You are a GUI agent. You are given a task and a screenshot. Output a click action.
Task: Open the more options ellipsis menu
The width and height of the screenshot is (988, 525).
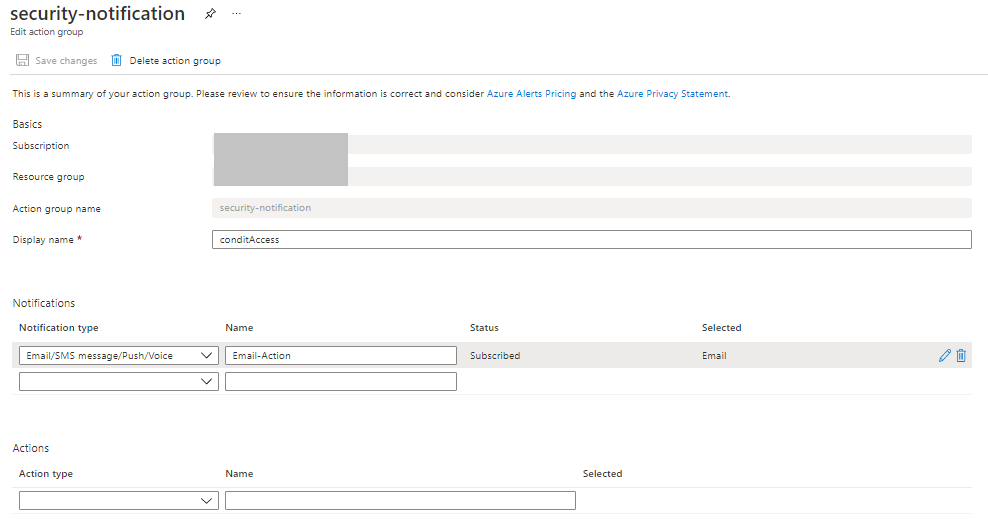coord(237,15)
